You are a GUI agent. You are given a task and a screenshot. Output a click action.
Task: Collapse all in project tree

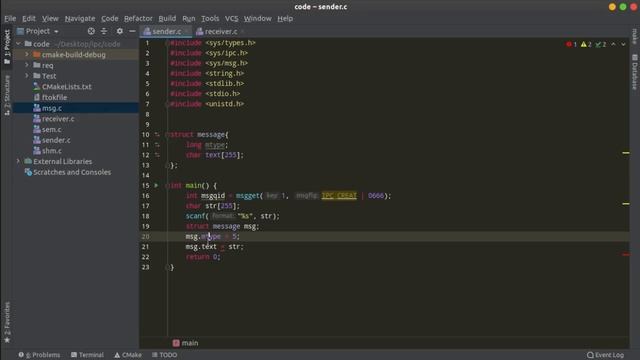(104, 31)
